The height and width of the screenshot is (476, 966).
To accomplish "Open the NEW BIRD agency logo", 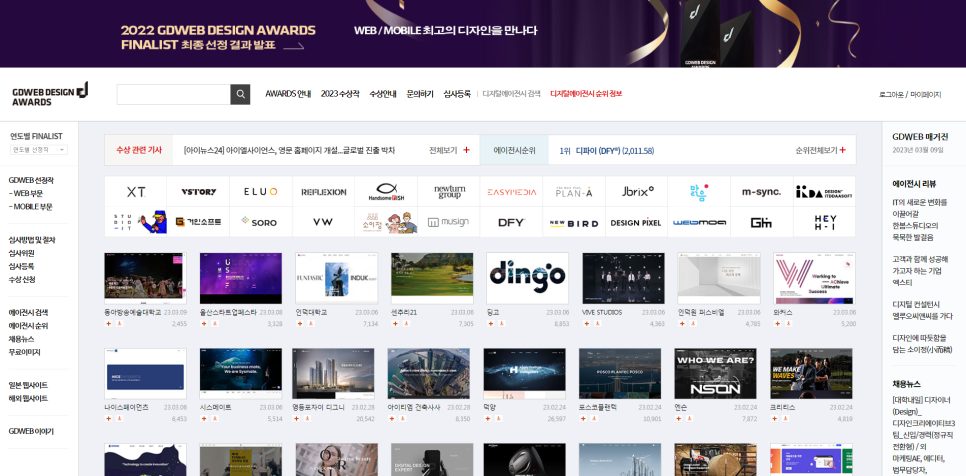I will pyautogui.click(x=574, y=222).
